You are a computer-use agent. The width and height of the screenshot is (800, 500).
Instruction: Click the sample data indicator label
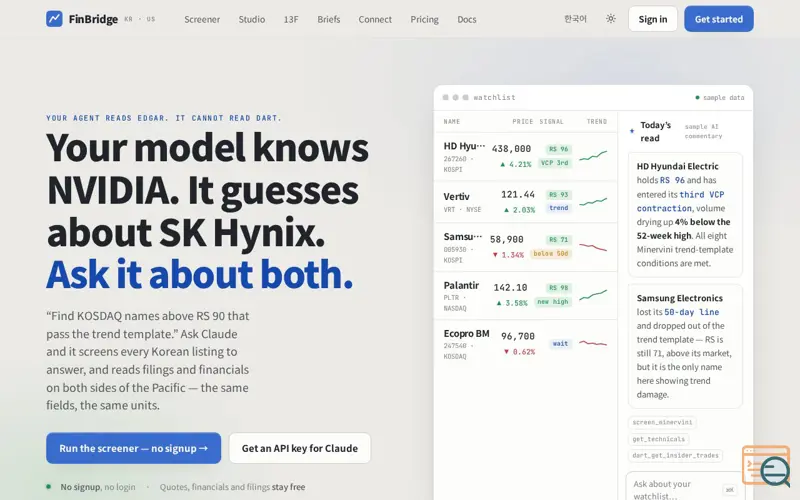coord(720,97)
